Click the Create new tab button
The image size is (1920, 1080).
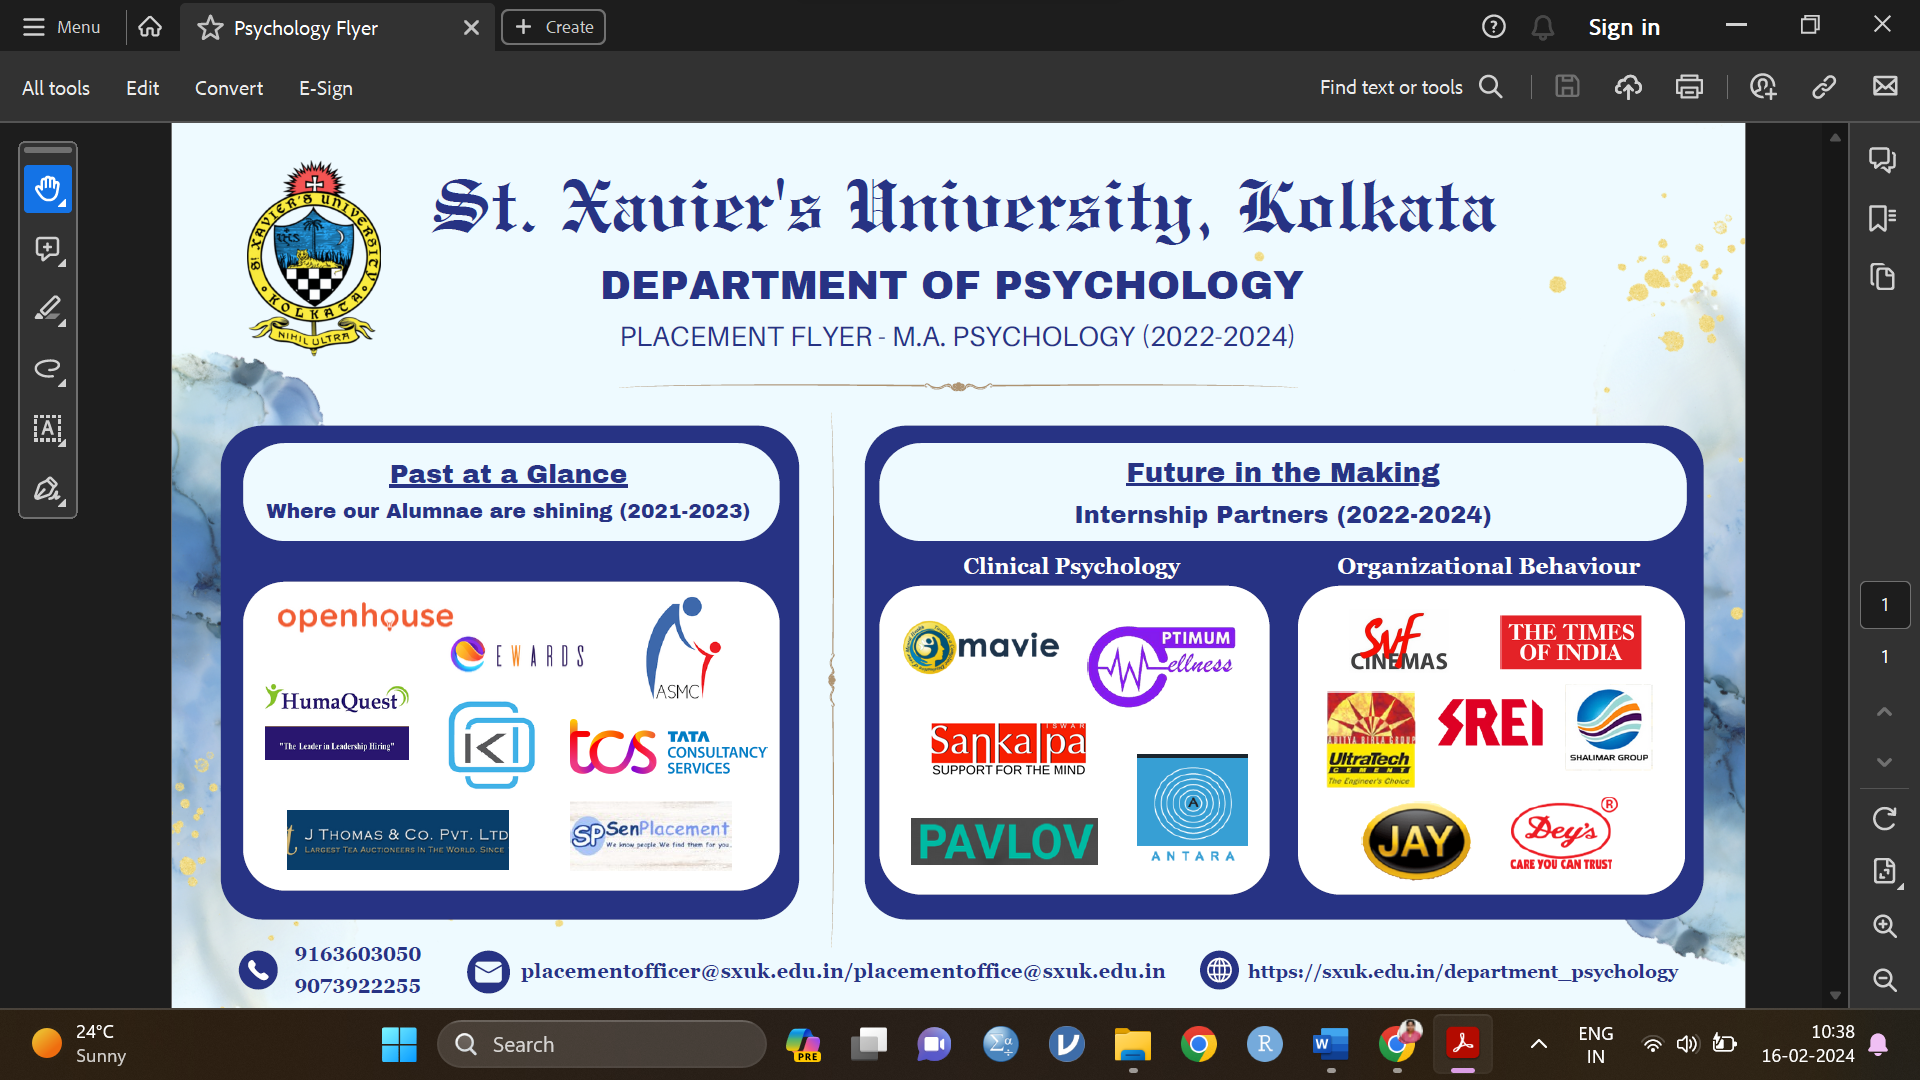click(x=553, y=27)
